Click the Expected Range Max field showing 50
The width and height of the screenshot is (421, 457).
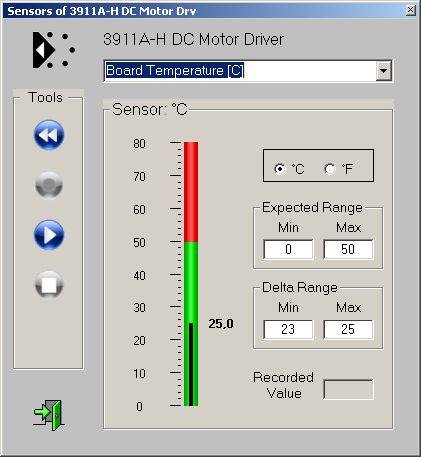tap(348, 249)
